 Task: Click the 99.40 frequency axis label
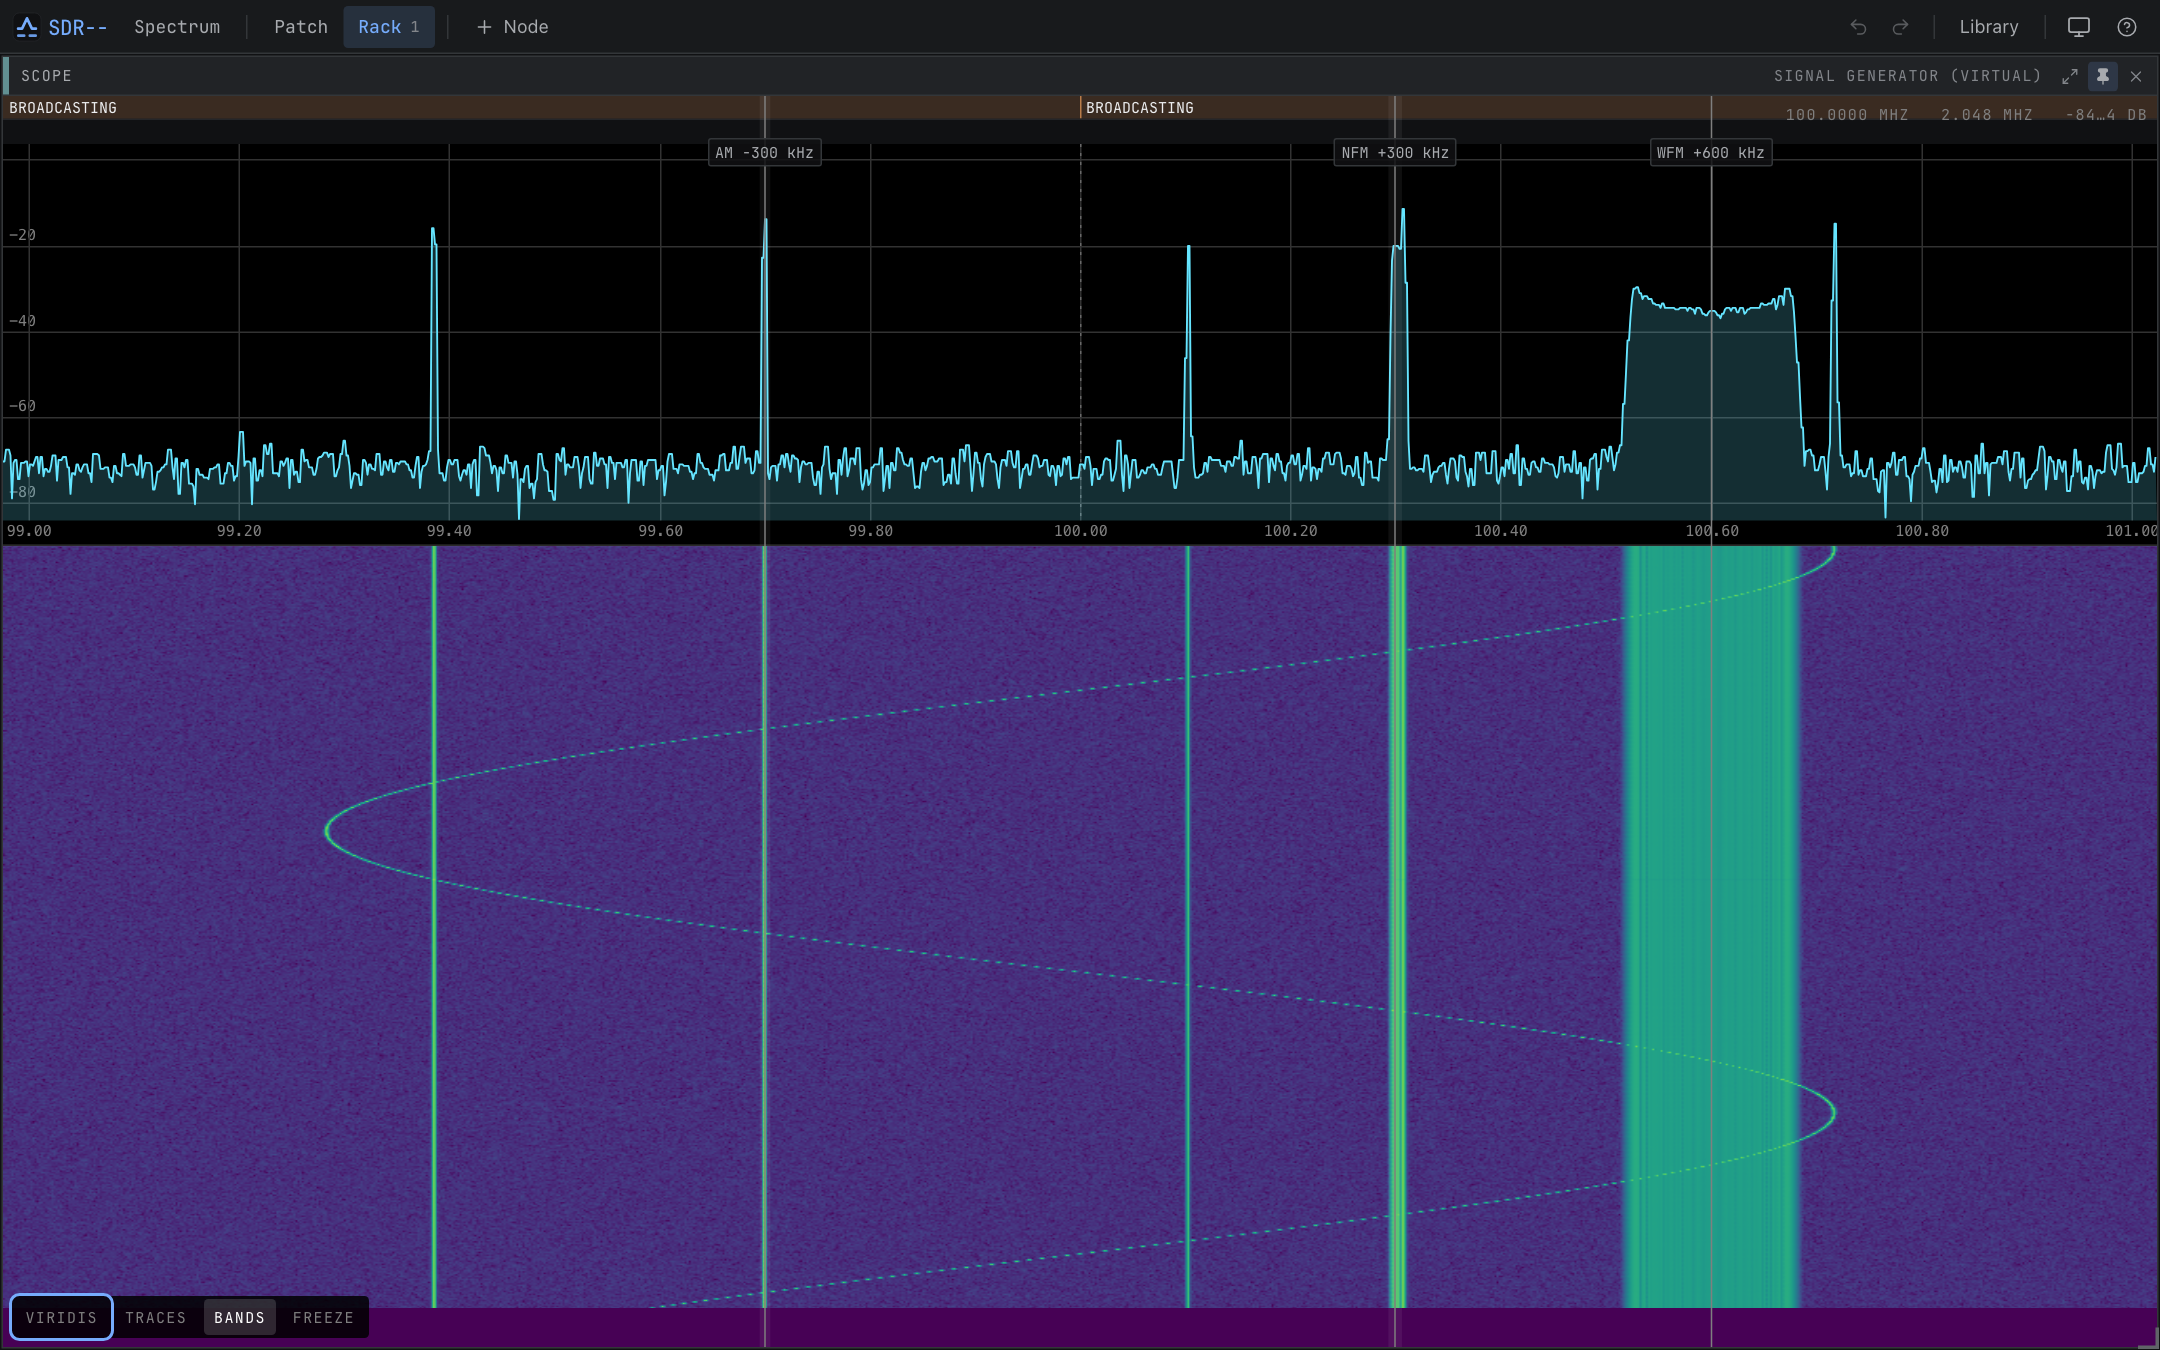(449, 531)
